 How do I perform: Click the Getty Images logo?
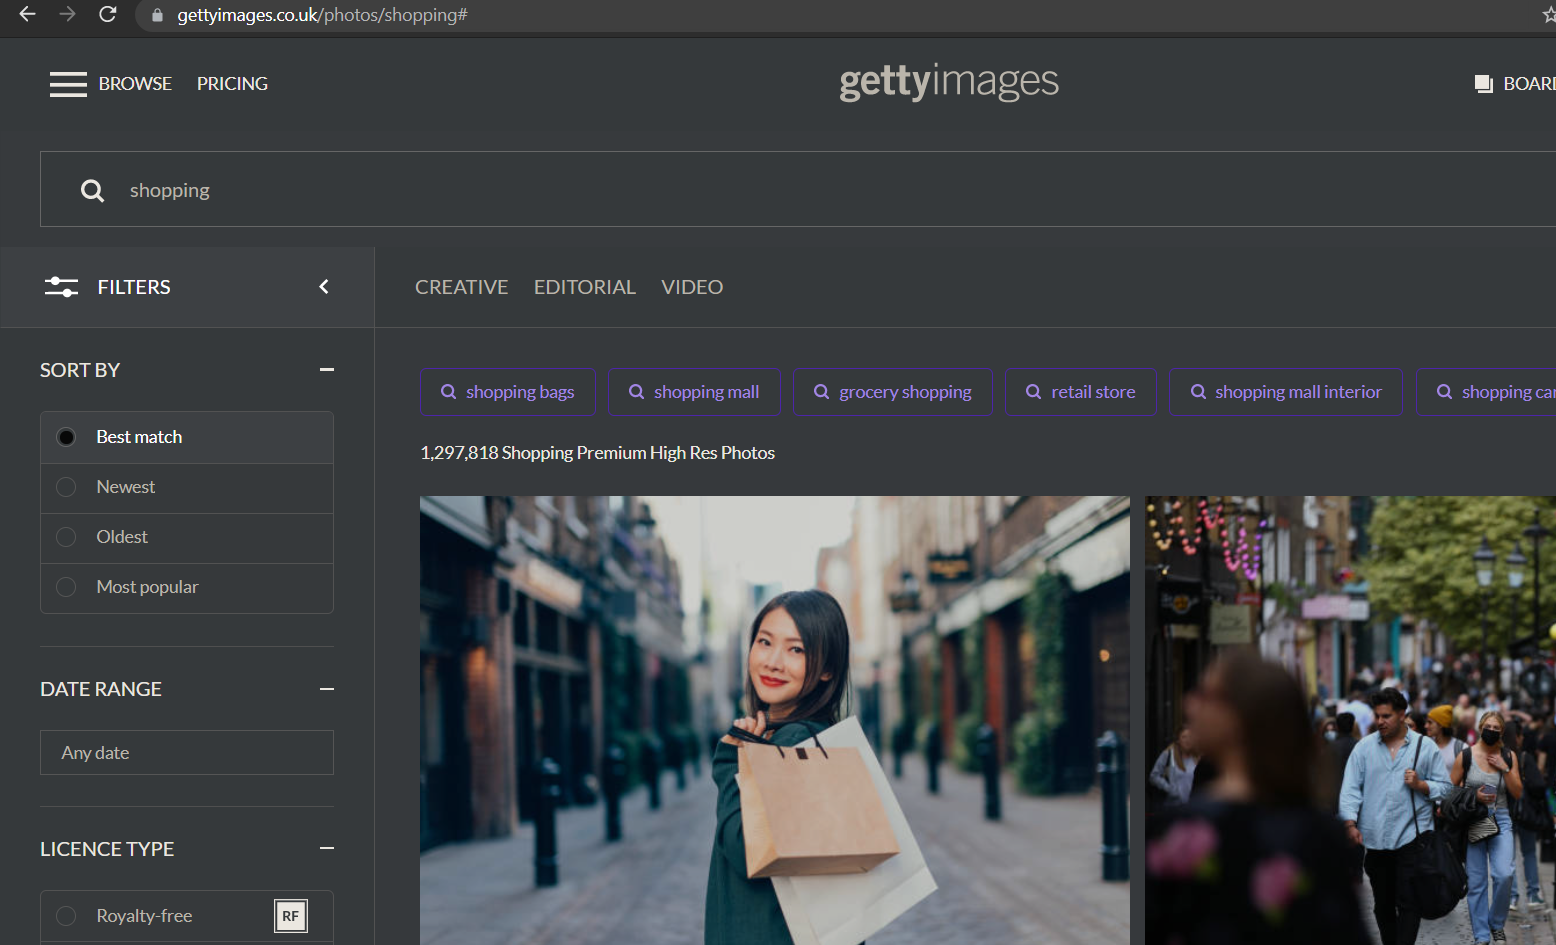click(x=948, y=82)
